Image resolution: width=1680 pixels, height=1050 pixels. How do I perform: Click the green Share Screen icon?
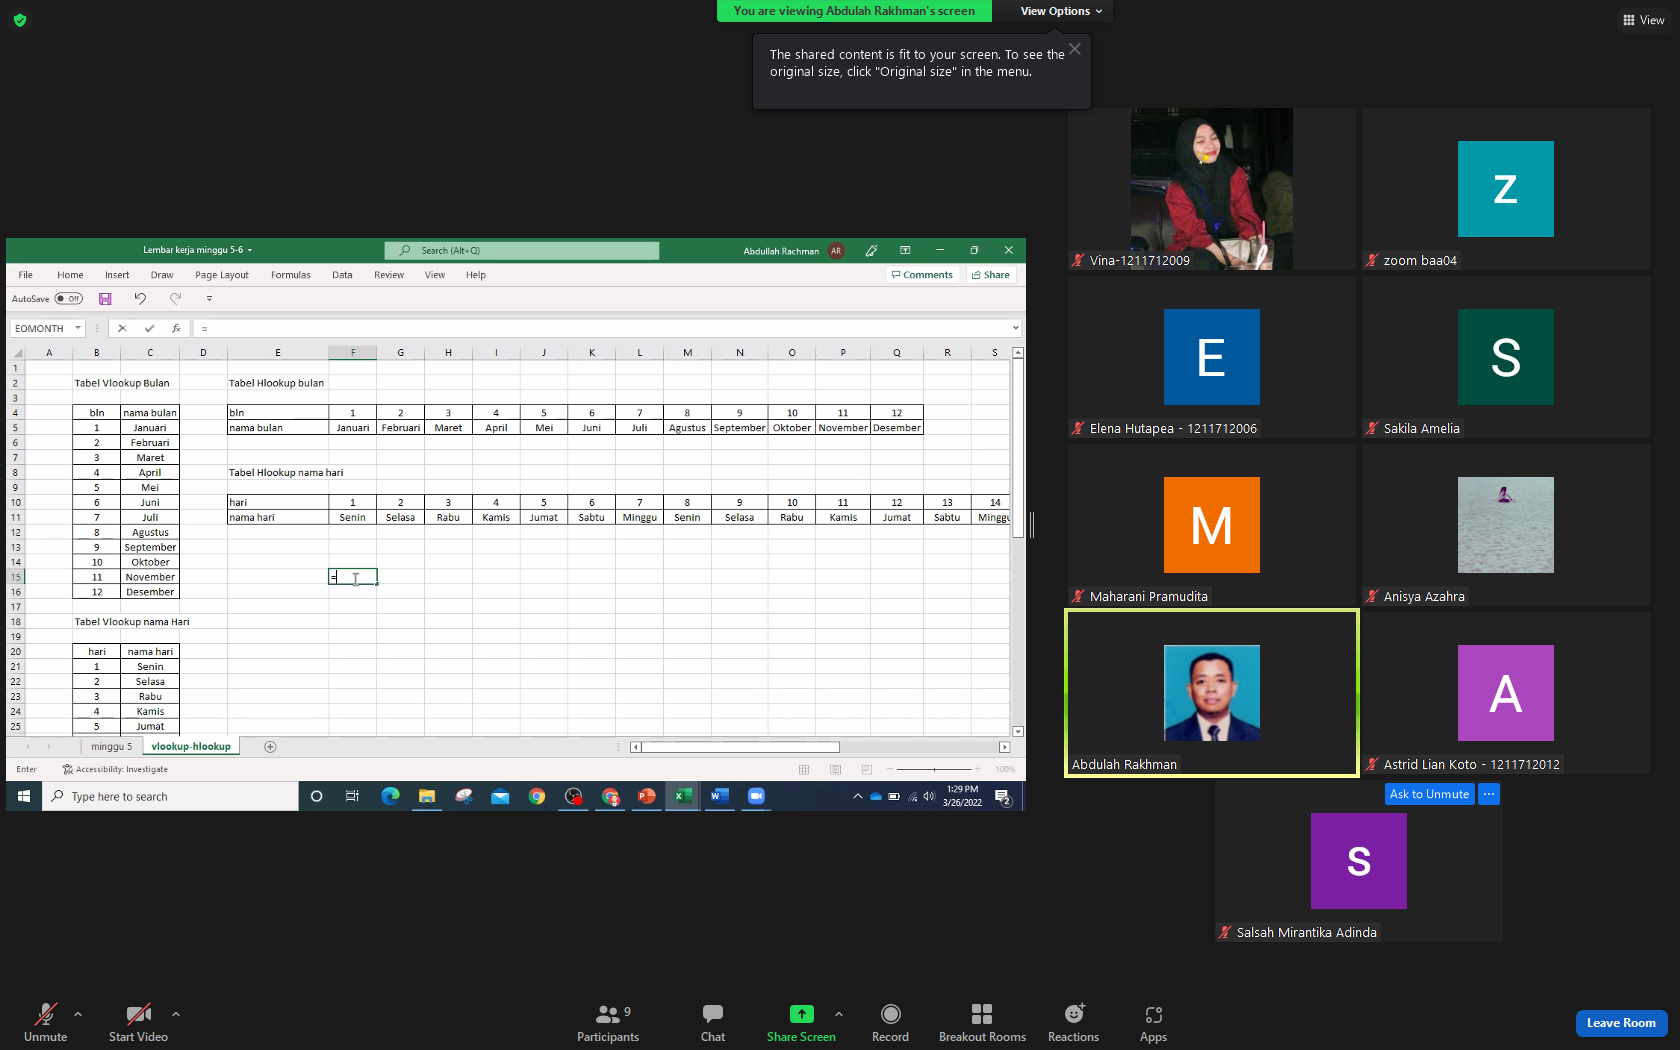[801, 1014]
